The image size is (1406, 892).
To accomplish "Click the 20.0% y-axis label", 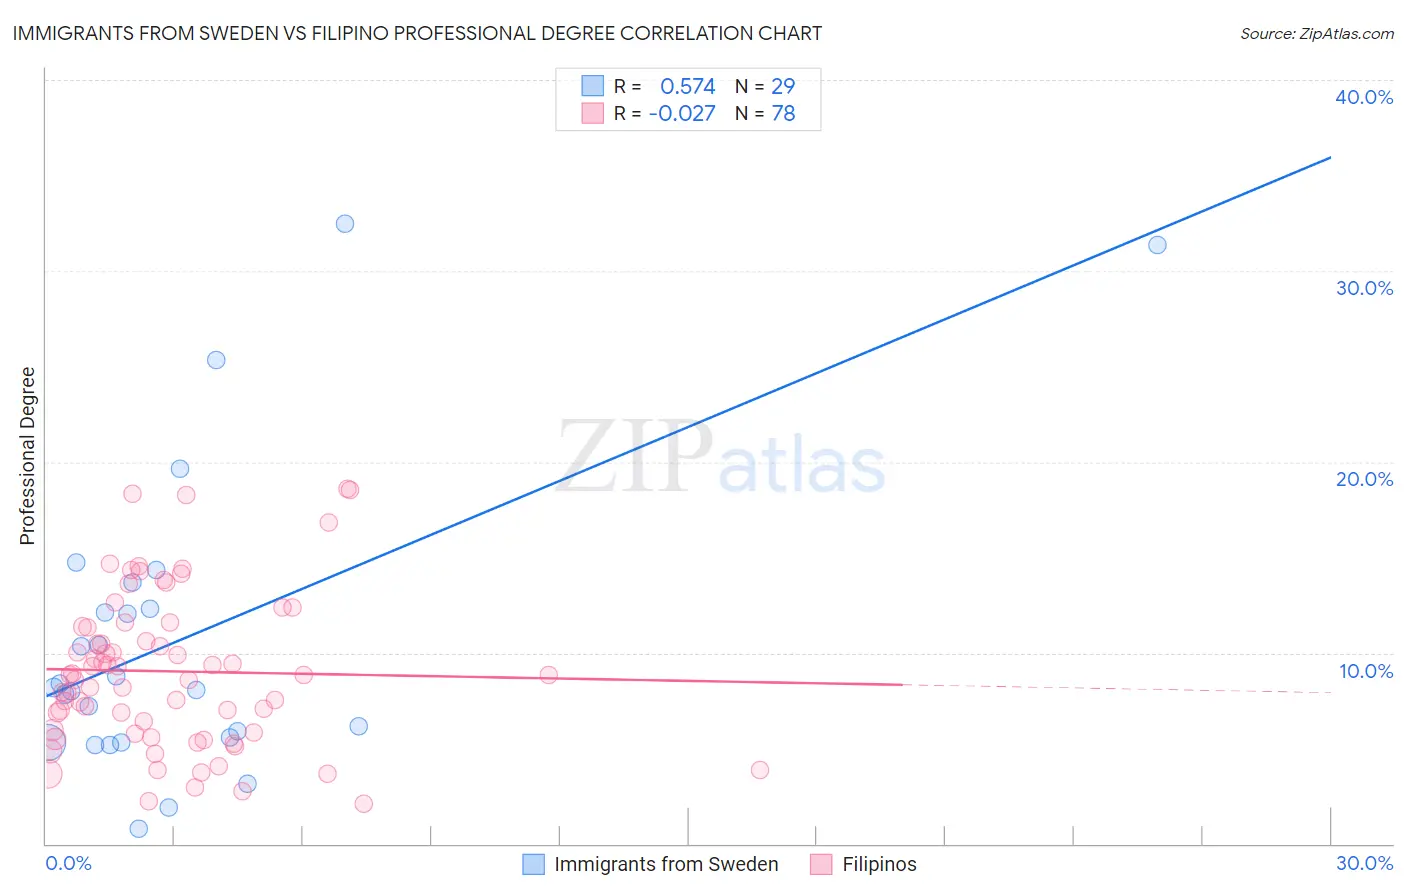I will [x=1364, y=479].
